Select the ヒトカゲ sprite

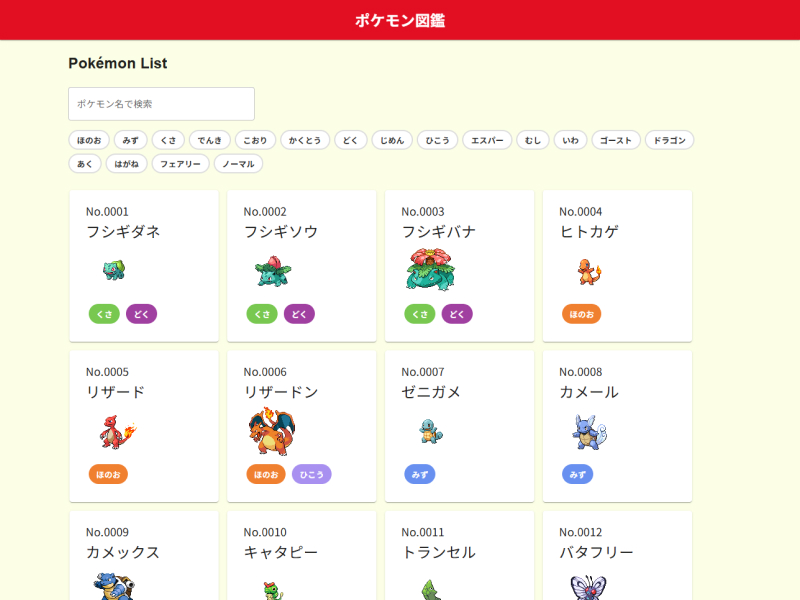tap(588, 270)
